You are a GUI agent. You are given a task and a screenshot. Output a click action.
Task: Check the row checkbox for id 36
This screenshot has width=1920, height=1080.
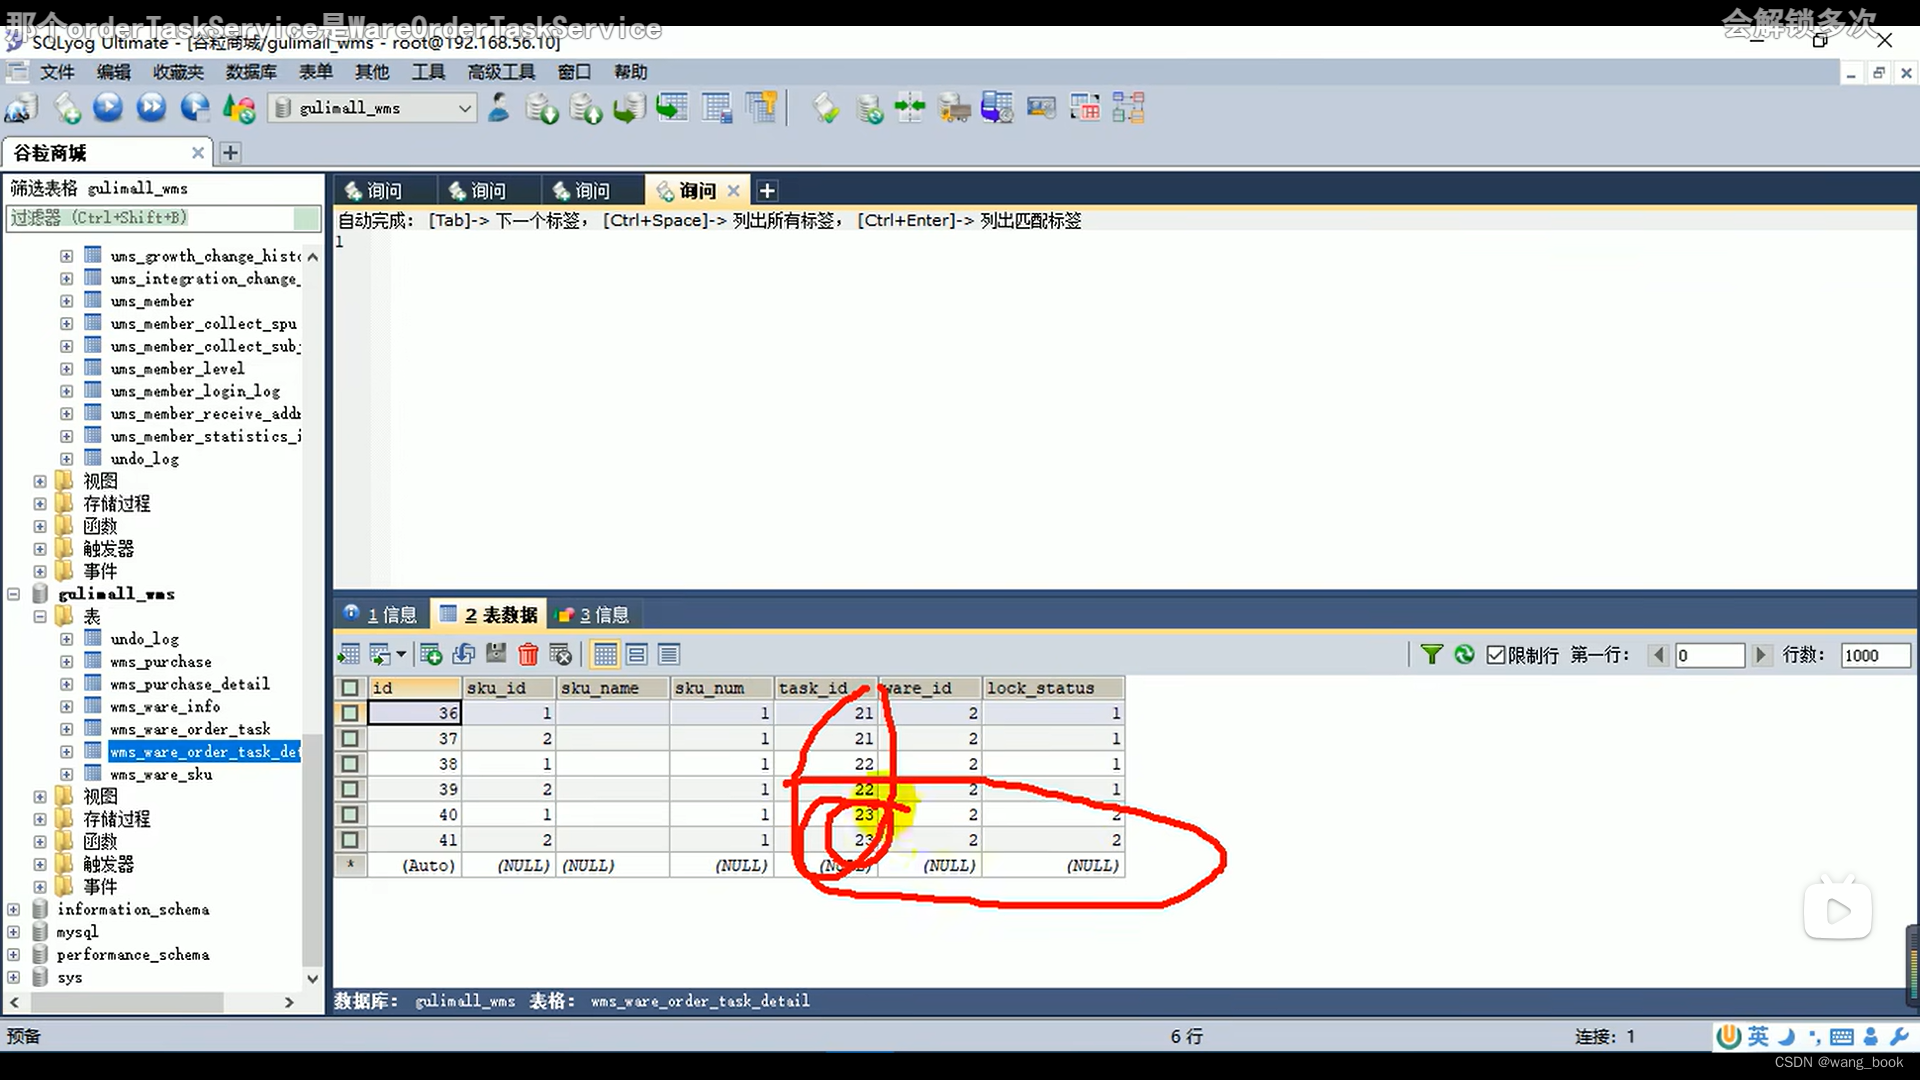(350, 713)
